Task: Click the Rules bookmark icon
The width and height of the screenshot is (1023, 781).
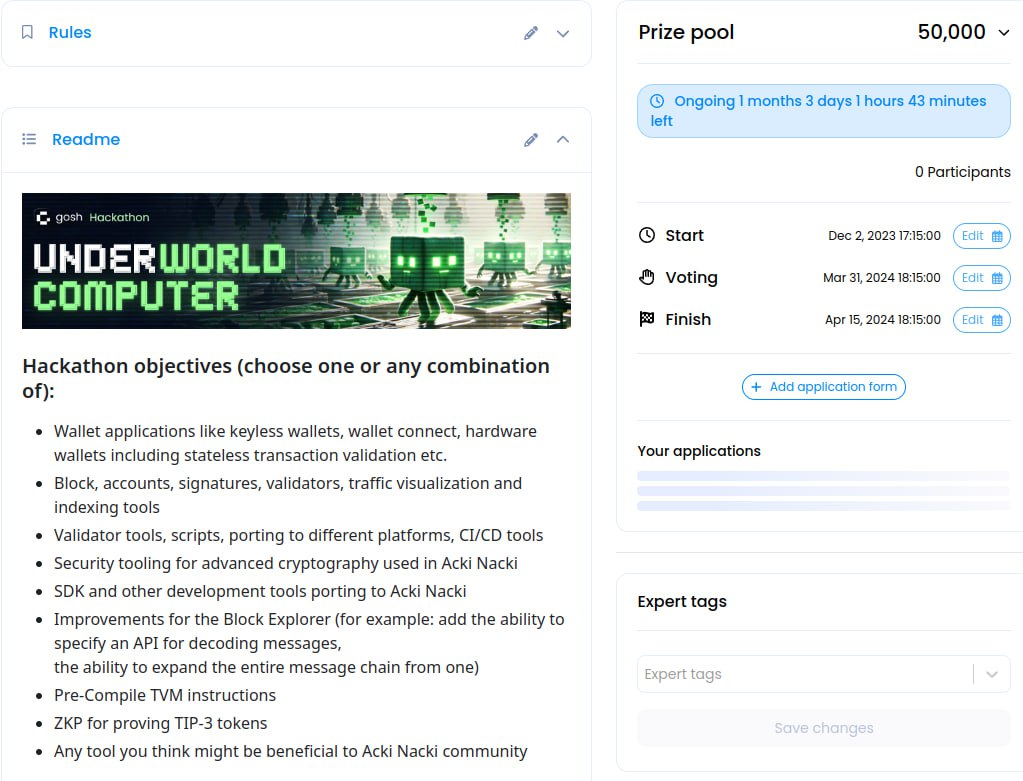Action: [x=27, y=33]
